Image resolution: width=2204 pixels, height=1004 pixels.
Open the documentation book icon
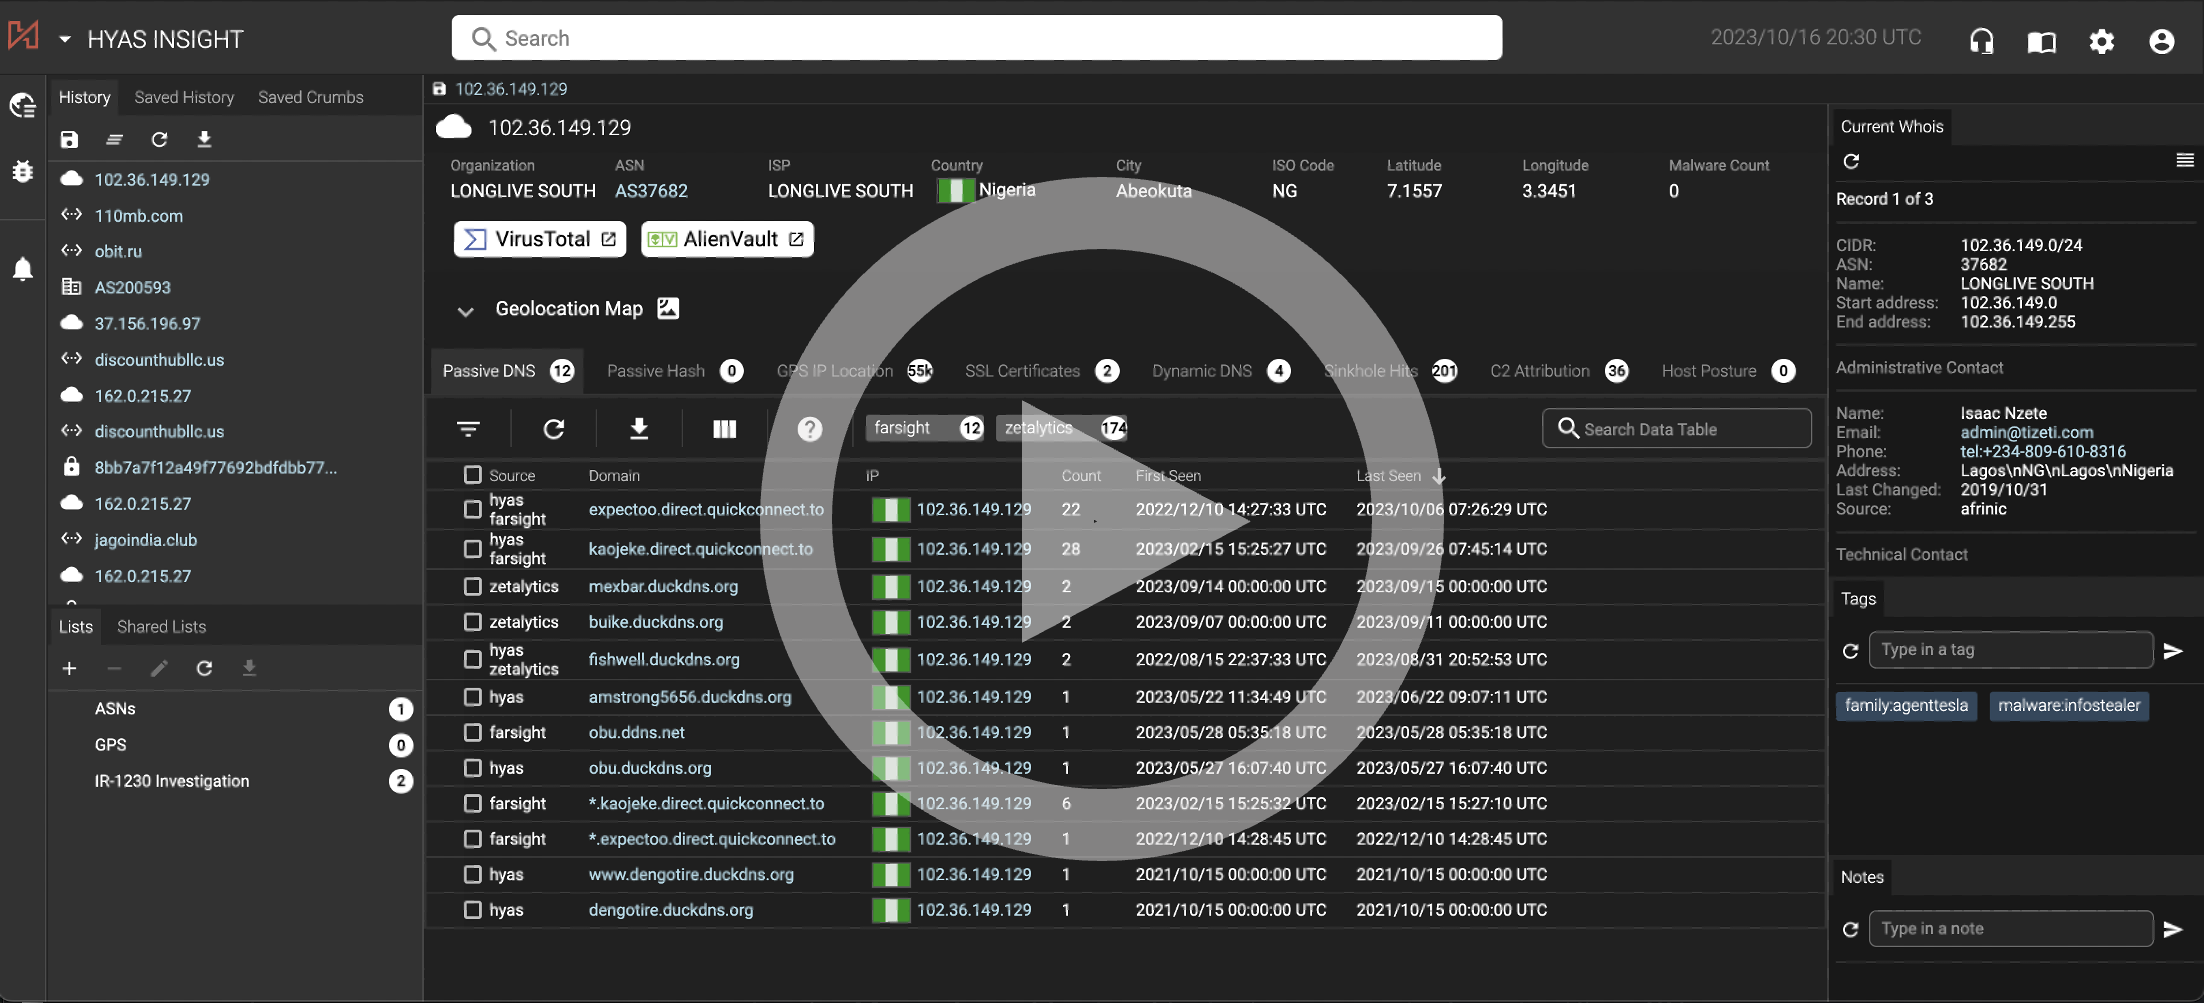click(x=2041, y=41)
